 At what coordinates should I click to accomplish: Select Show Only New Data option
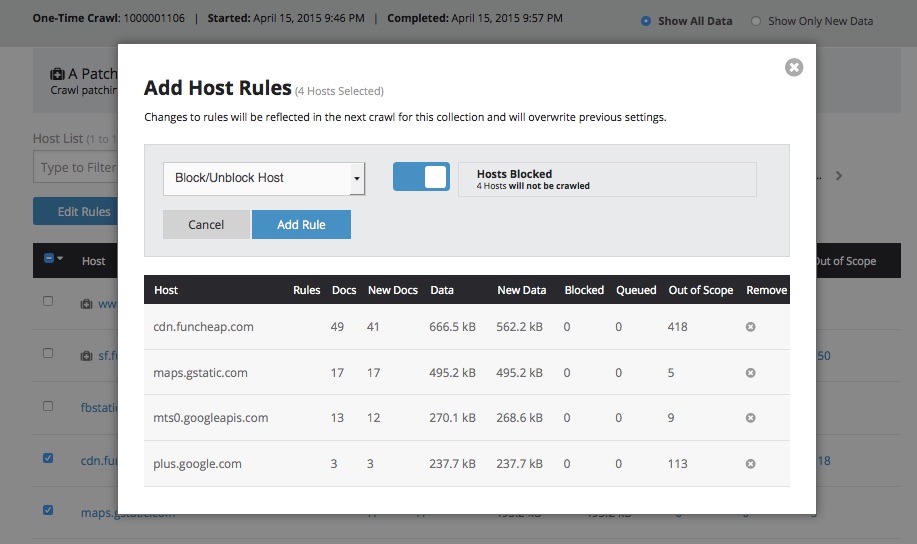[x=756, y=21]
